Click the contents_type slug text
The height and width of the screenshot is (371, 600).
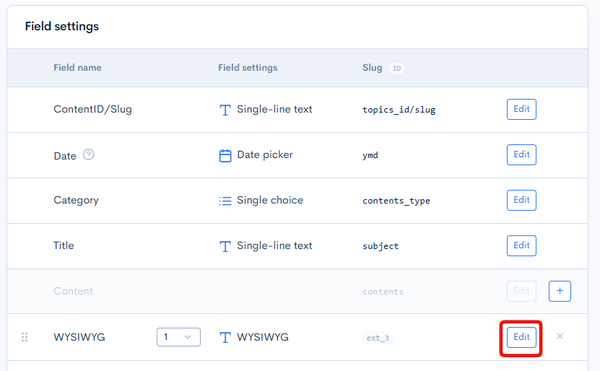(396, 201)
